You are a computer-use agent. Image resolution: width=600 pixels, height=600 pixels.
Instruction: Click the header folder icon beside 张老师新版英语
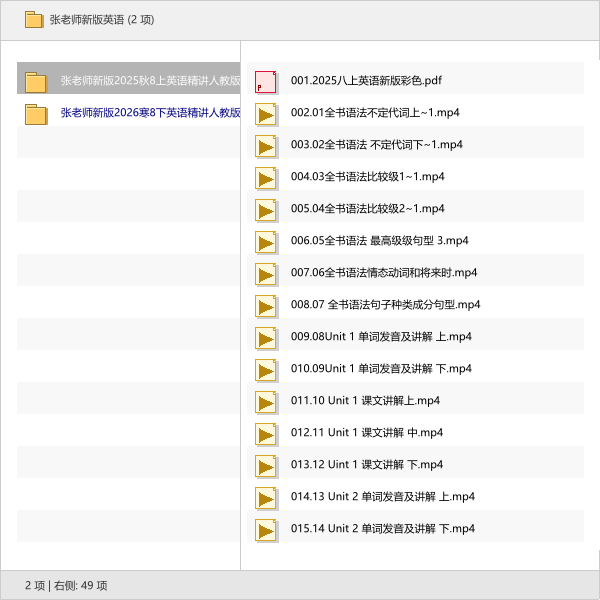tap(34, 20)
